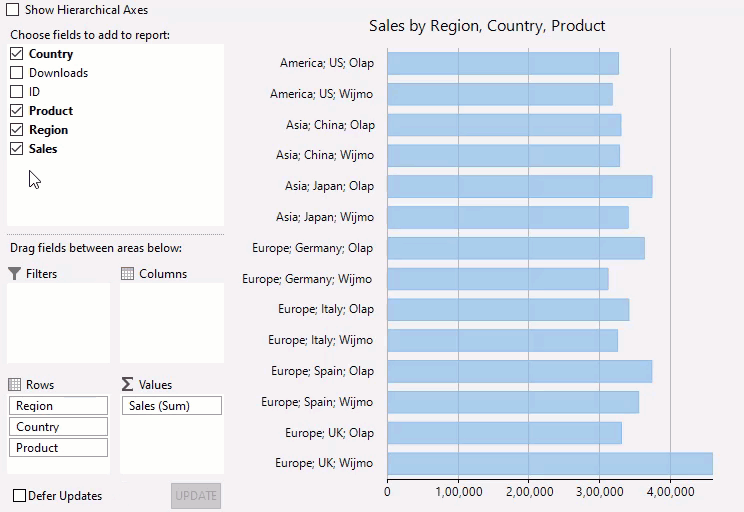Select the Product item in Rows
The height and width of the screenshot is (512, 744).
coord(58,448)
